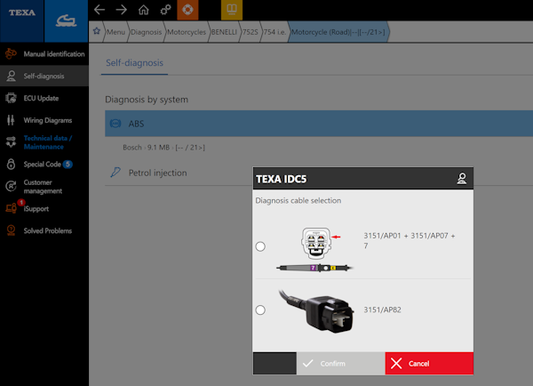Confirm the diagnosis cable selection

(x=341, y=364)
